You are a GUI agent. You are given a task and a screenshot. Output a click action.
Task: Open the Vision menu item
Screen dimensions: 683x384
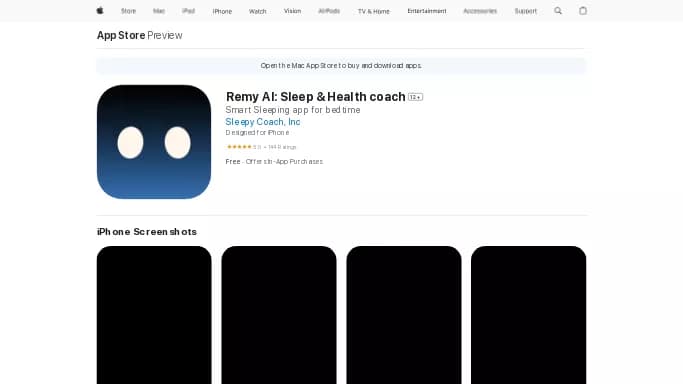(x=292, y=11)
